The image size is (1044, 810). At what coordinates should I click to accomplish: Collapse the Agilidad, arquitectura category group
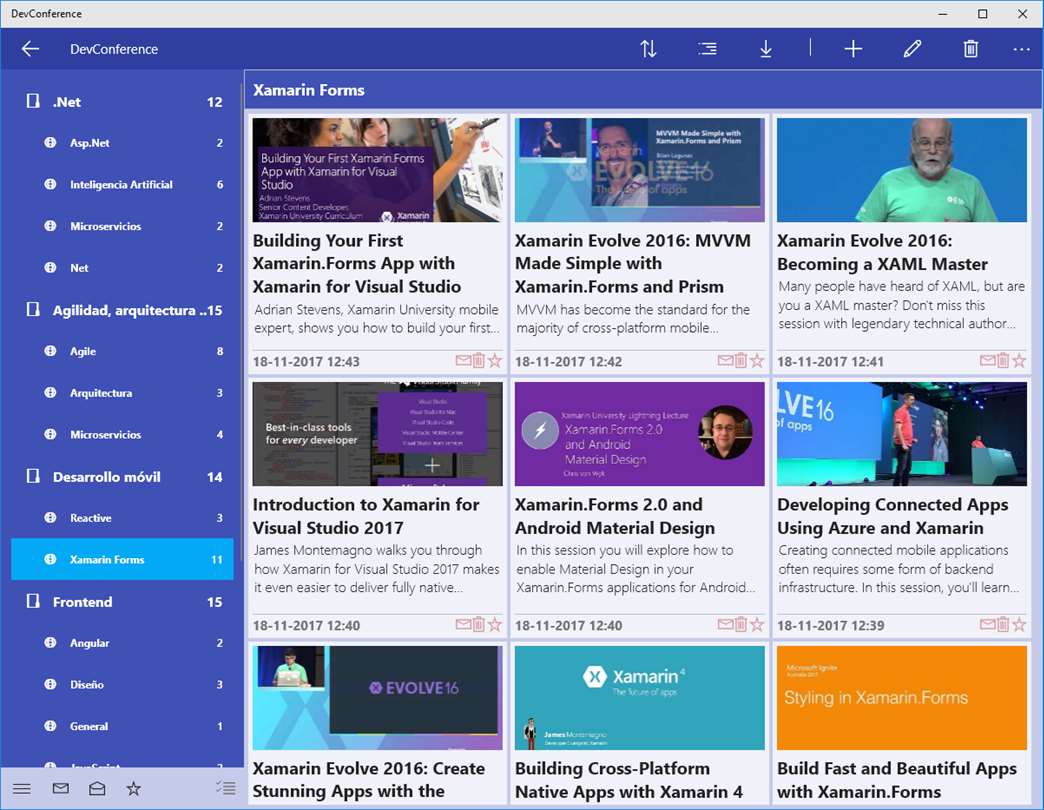tap(123, 310)
